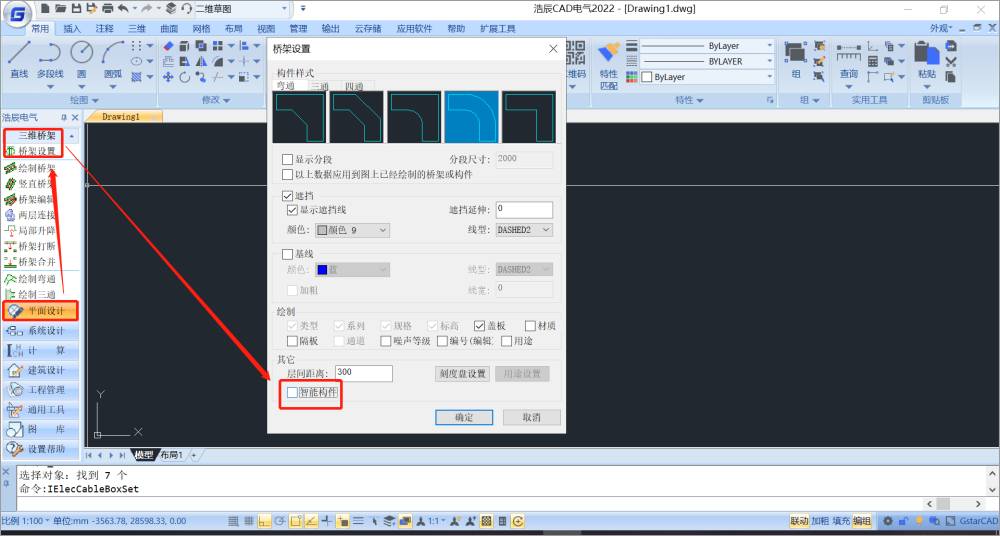Enable the 显示分段 checkbox
The height and width of the screenshot is (536, 1000).
pyautogui.click(x=287, y=159)
